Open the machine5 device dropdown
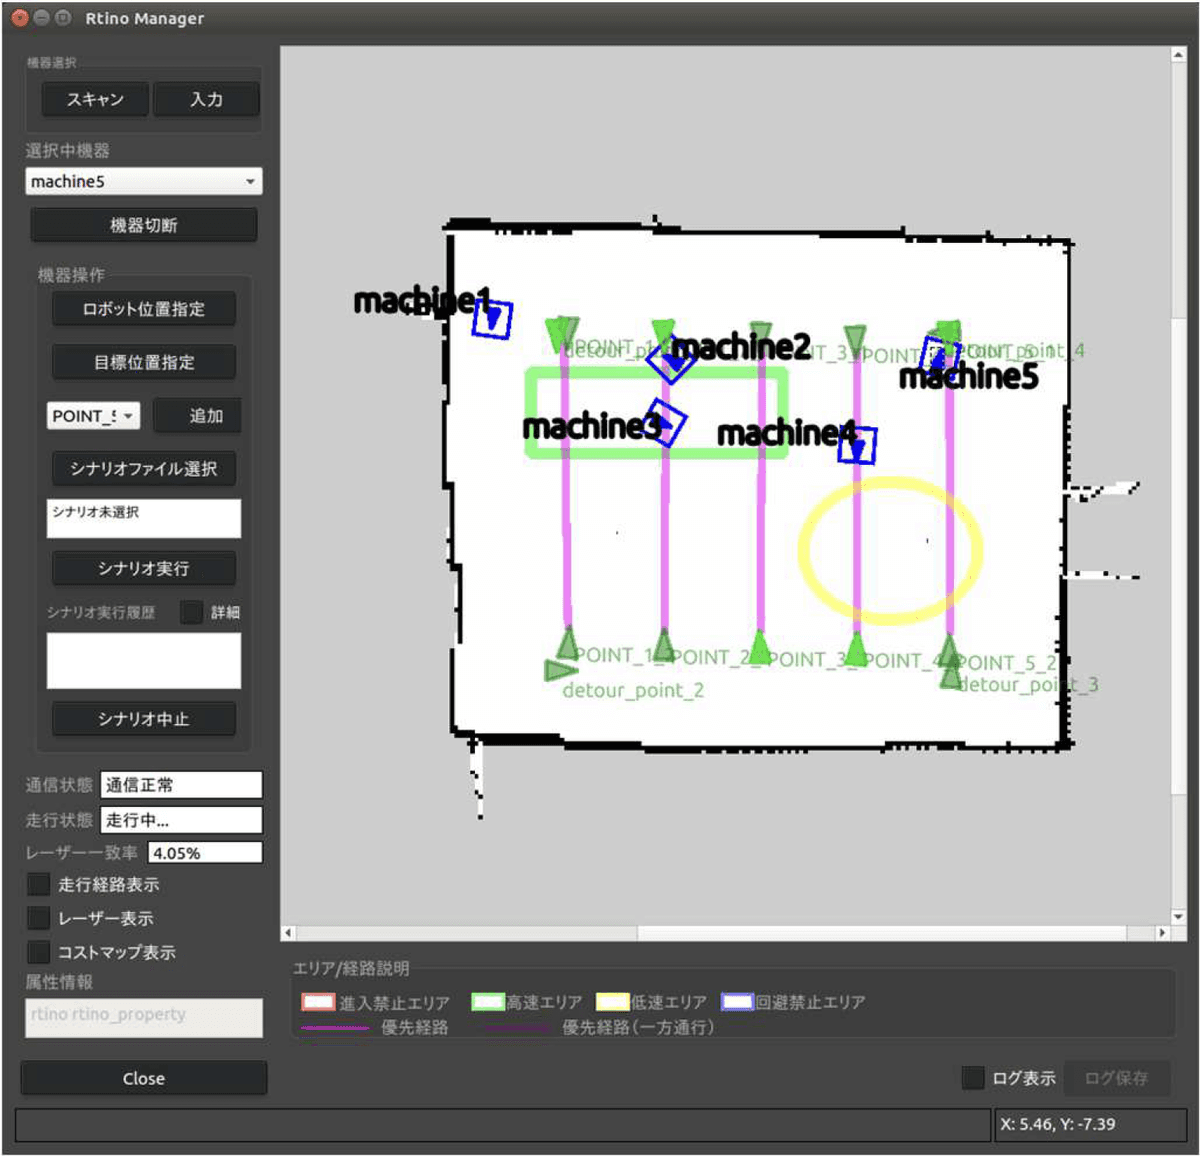1200x1156 pixels. [143, 181]
